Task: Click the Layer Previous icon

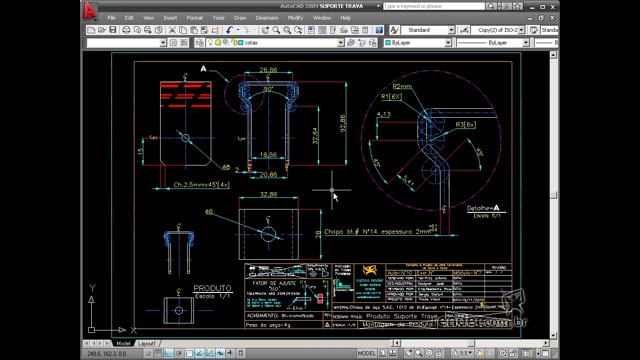Action: (x=362, y=42)
